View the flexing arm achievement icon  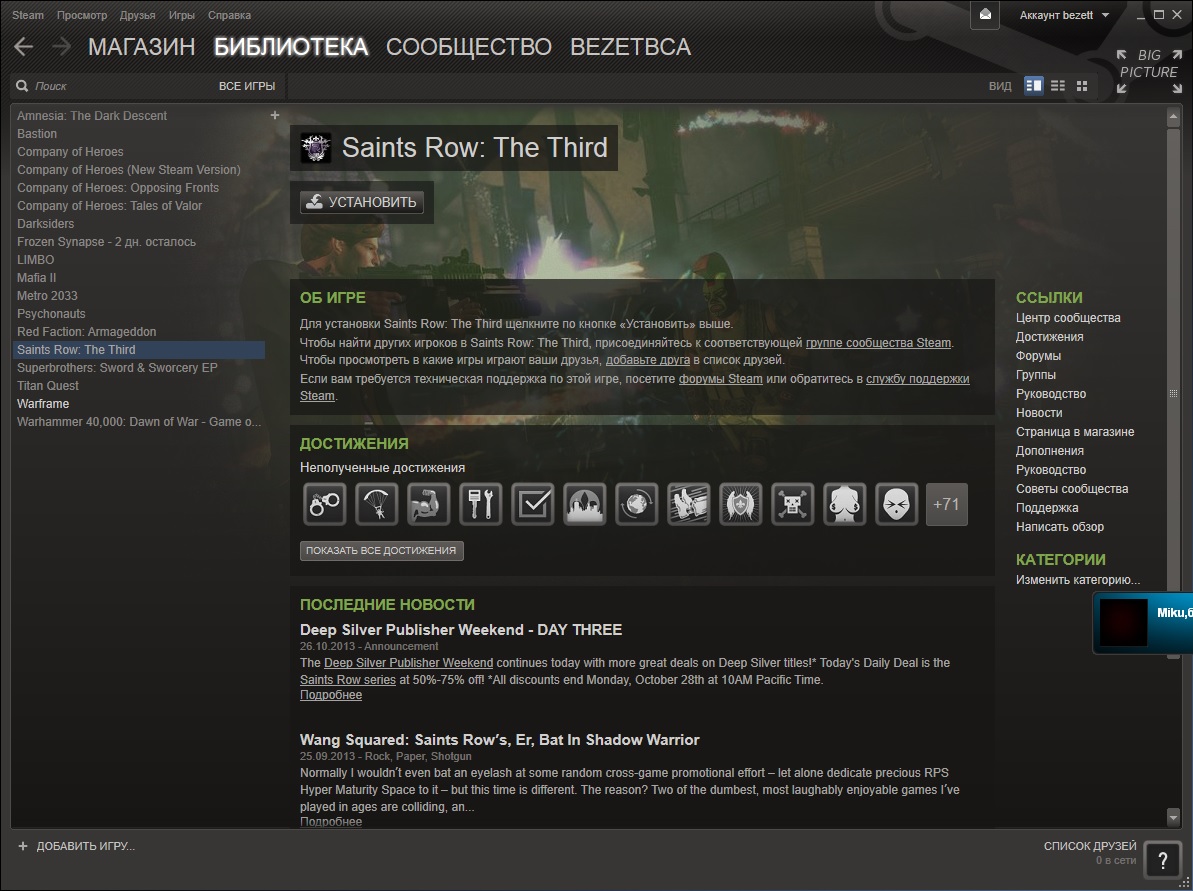428,504
